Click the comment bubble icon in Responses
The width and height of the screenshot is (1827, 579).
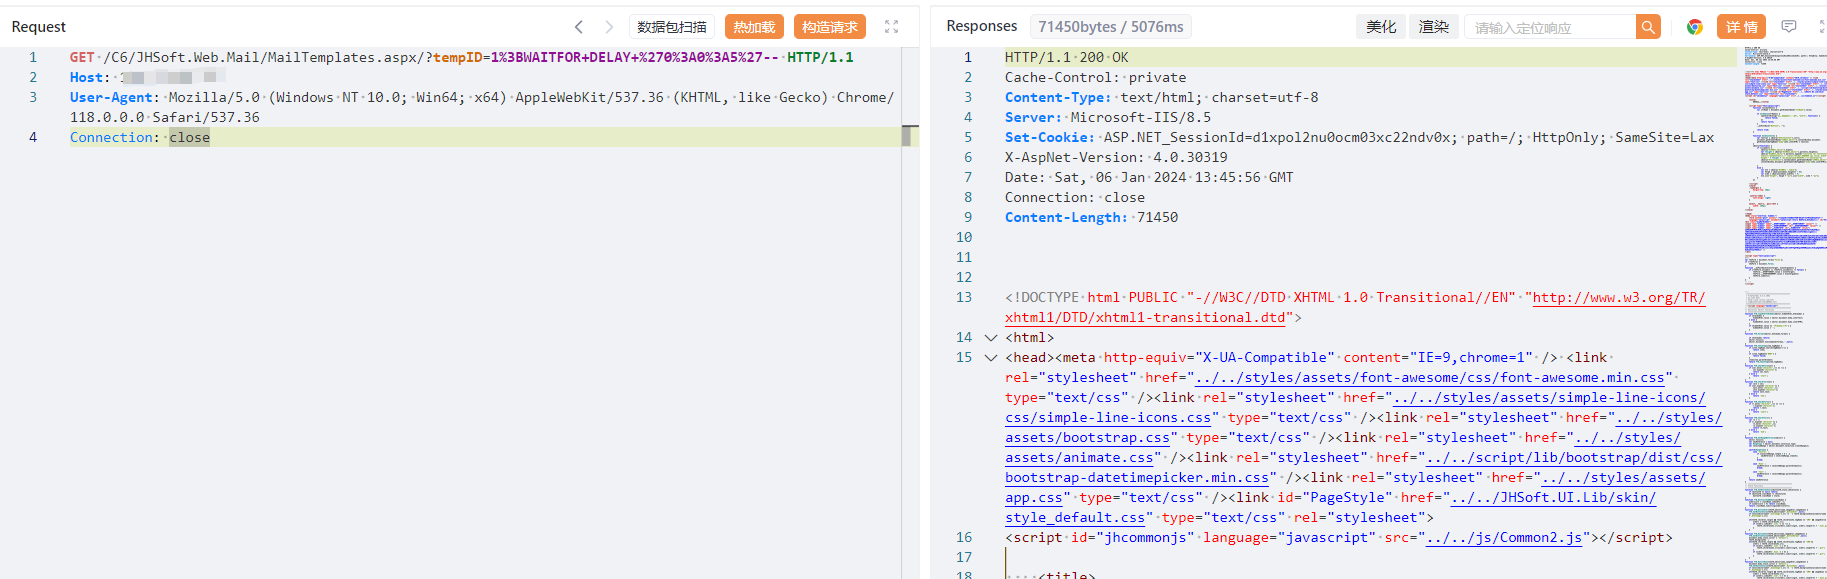pos(1789,27)
